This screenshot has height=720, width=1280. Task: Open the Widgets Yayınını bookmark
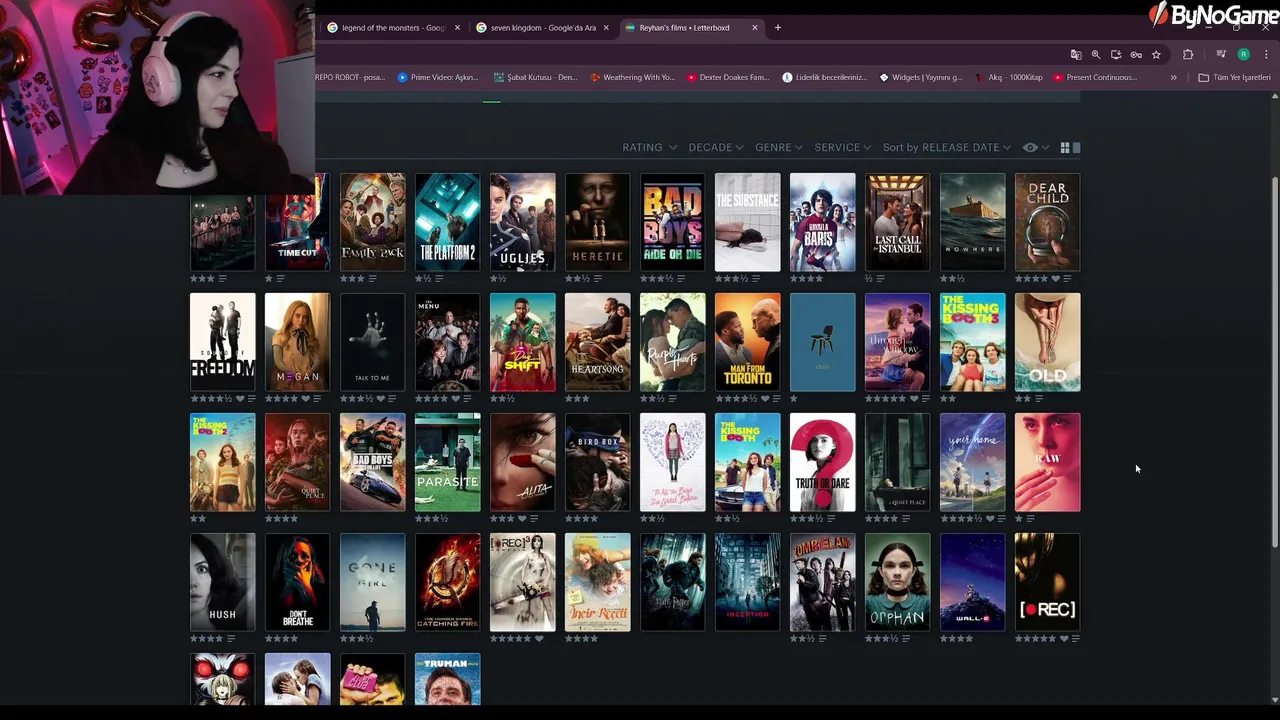(920, 77)
